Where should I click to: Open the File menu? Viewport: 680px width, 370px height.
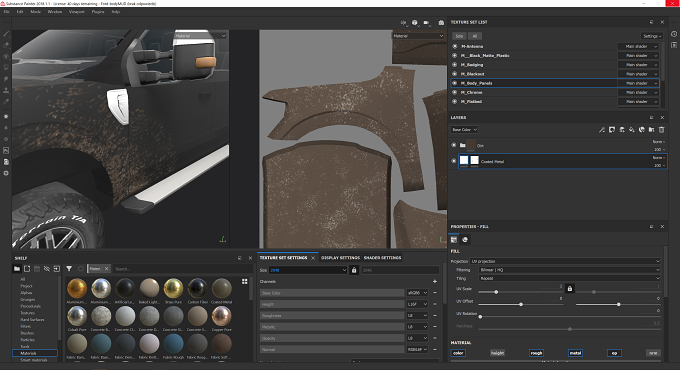click(x=7, y=12)
